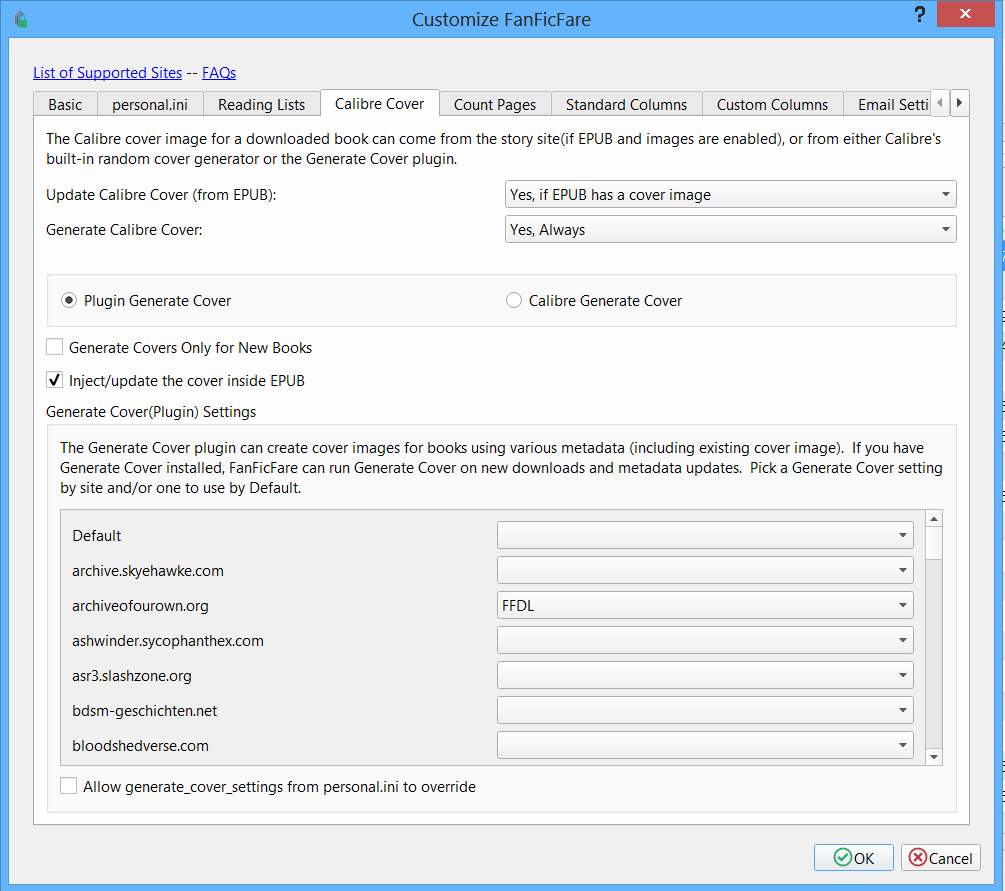Open the ashwinder.sycophanthex.com cover setting dropdown

click(x=705, y=640)
